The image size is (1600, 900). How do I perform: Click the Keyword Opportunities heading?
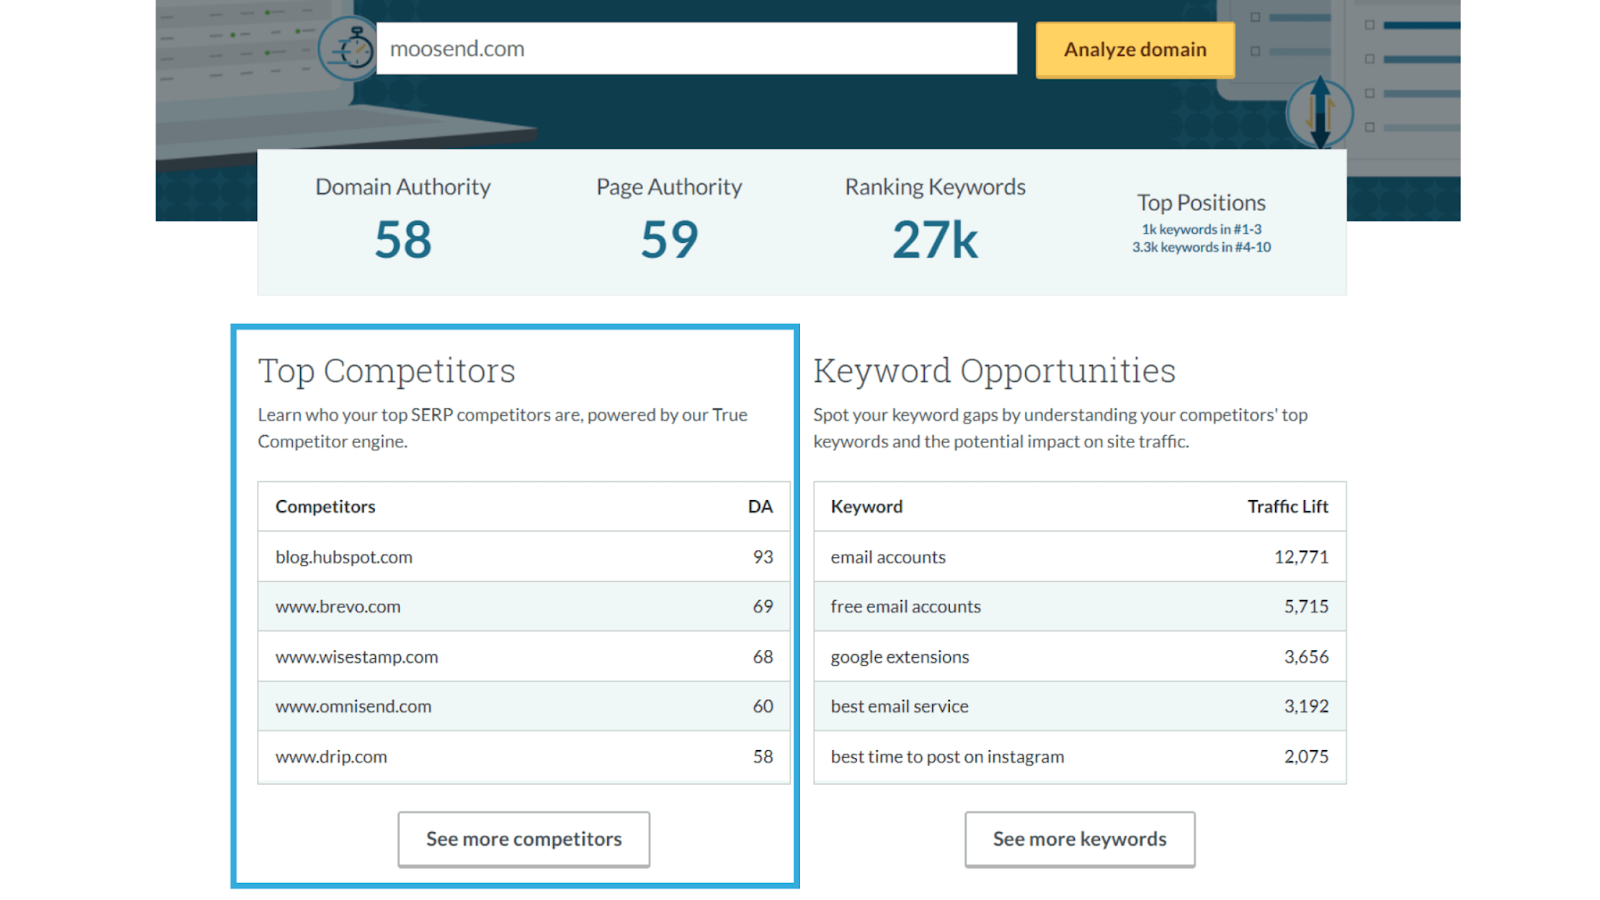(994, 371)
